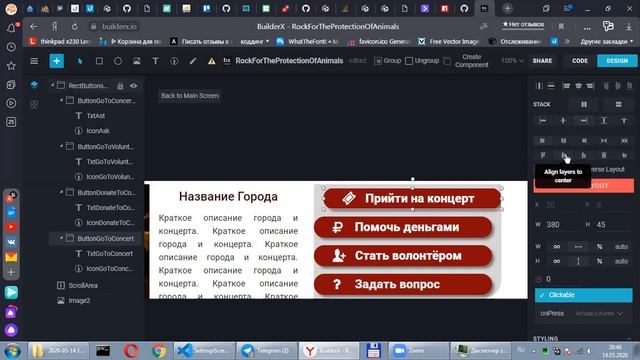This screenshot has height=360, width=640.
Task: Toggle the Clickable checkbox
Action: tap(584, 295)
